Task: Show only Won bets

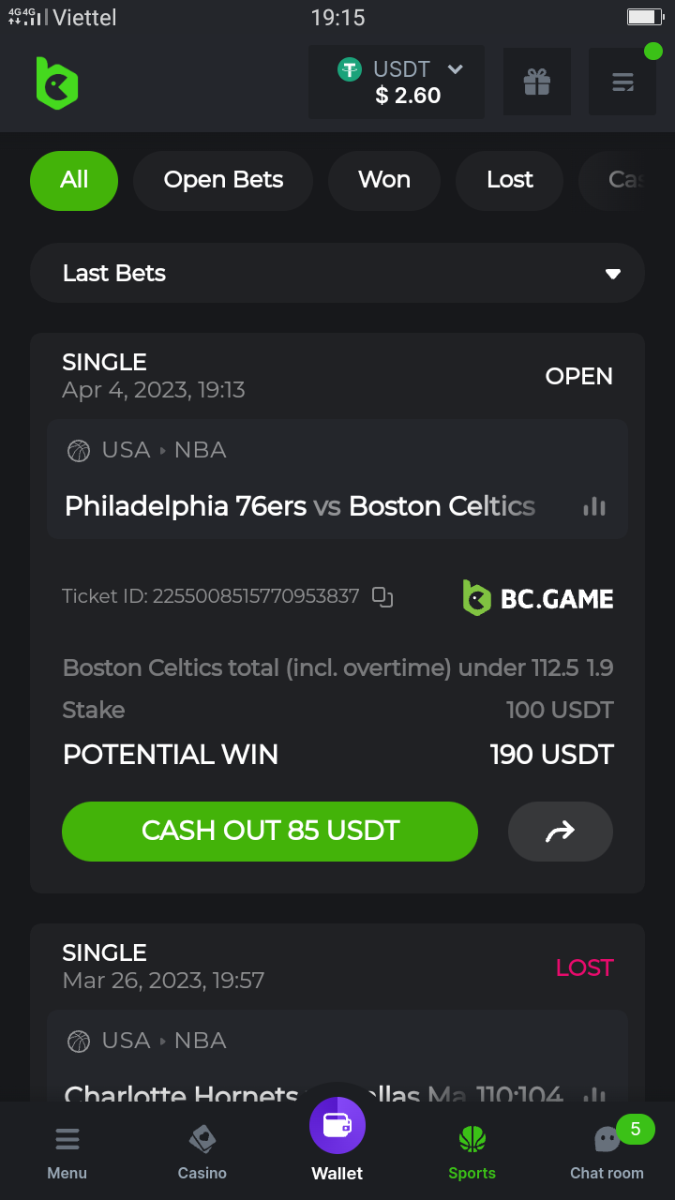Action: (384, 180)
